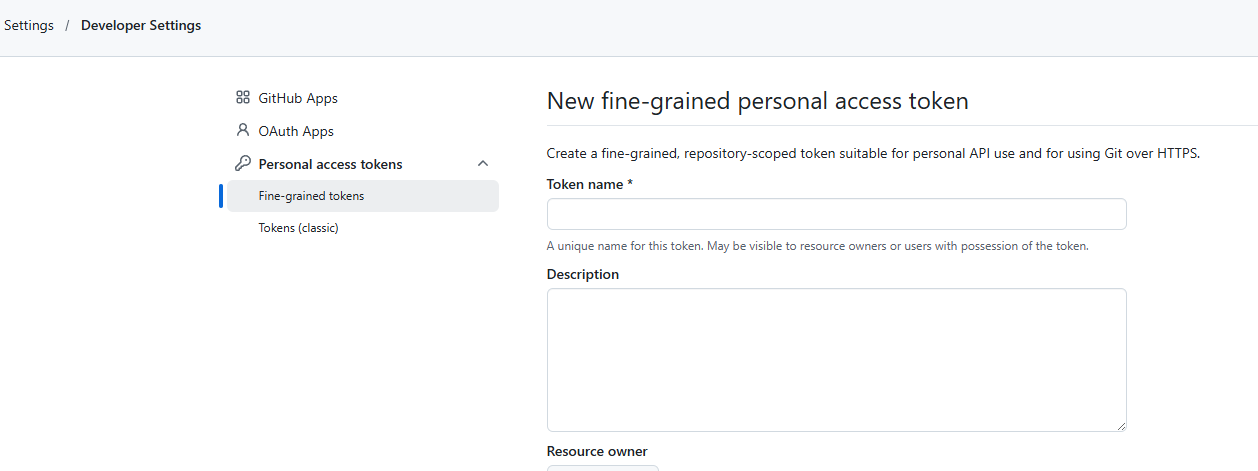
Task: Select Fine-grained tokens in sidebar
Action: click(363, 196)
